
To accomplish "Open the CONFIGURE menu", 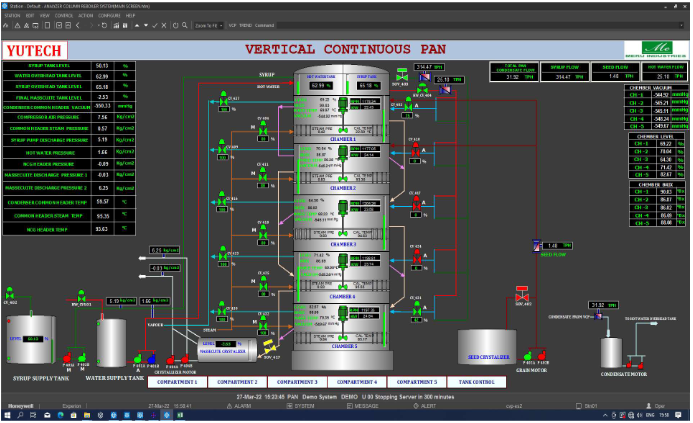I will tap(109, 15).
